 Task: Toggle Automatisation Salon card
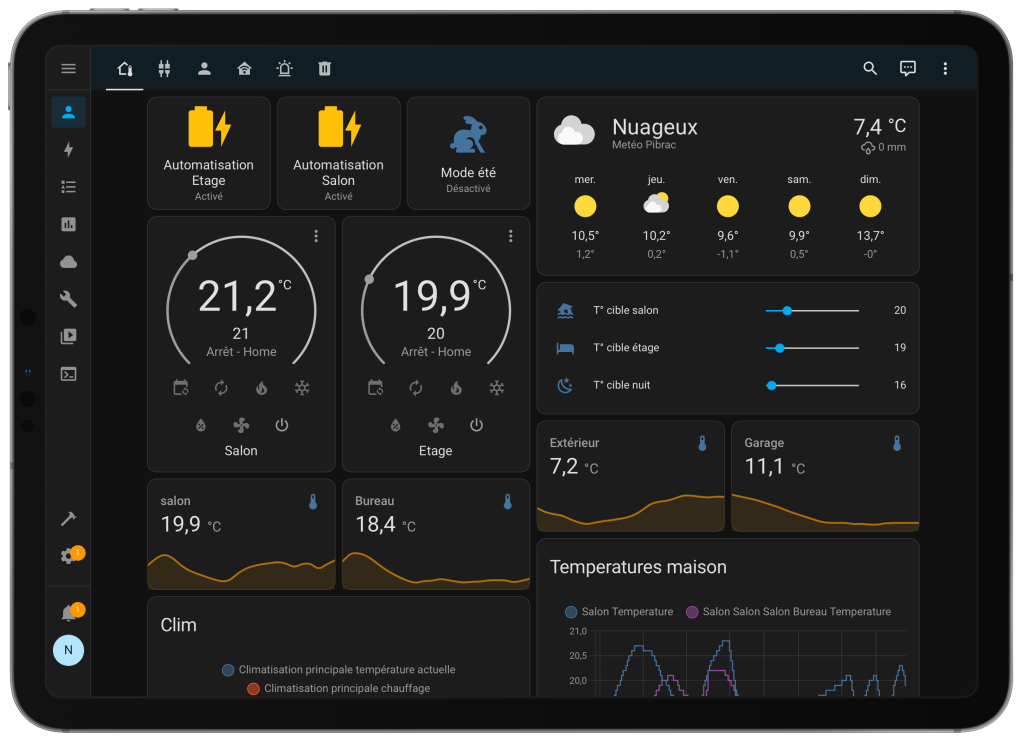click(339, 153)
